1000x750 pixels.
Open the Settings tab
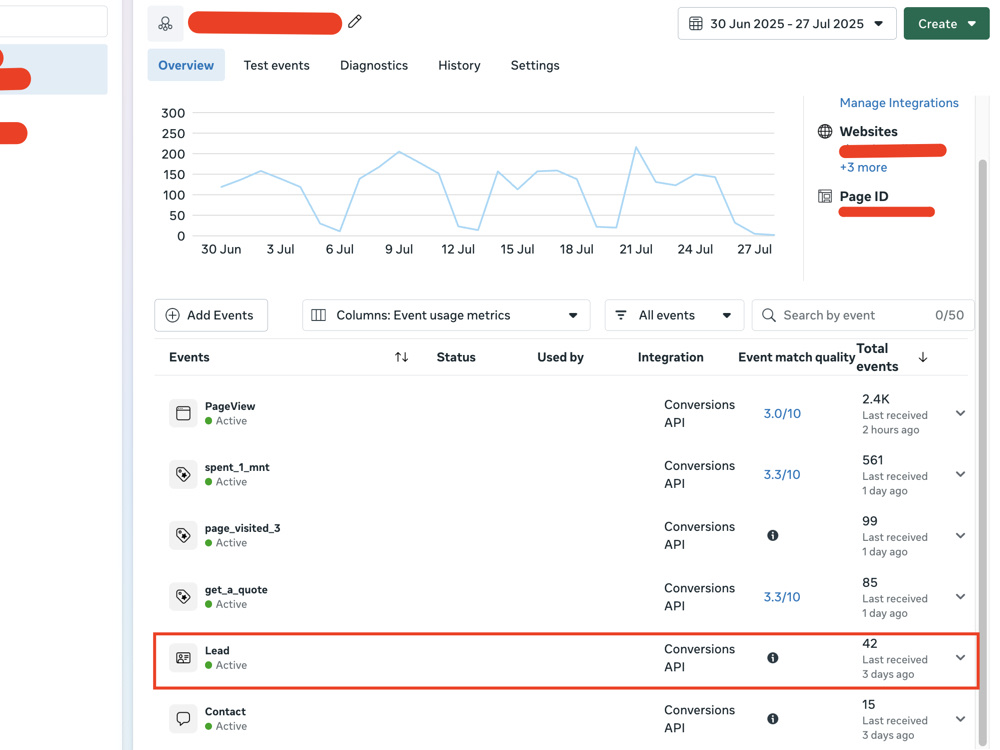[534, 65]
